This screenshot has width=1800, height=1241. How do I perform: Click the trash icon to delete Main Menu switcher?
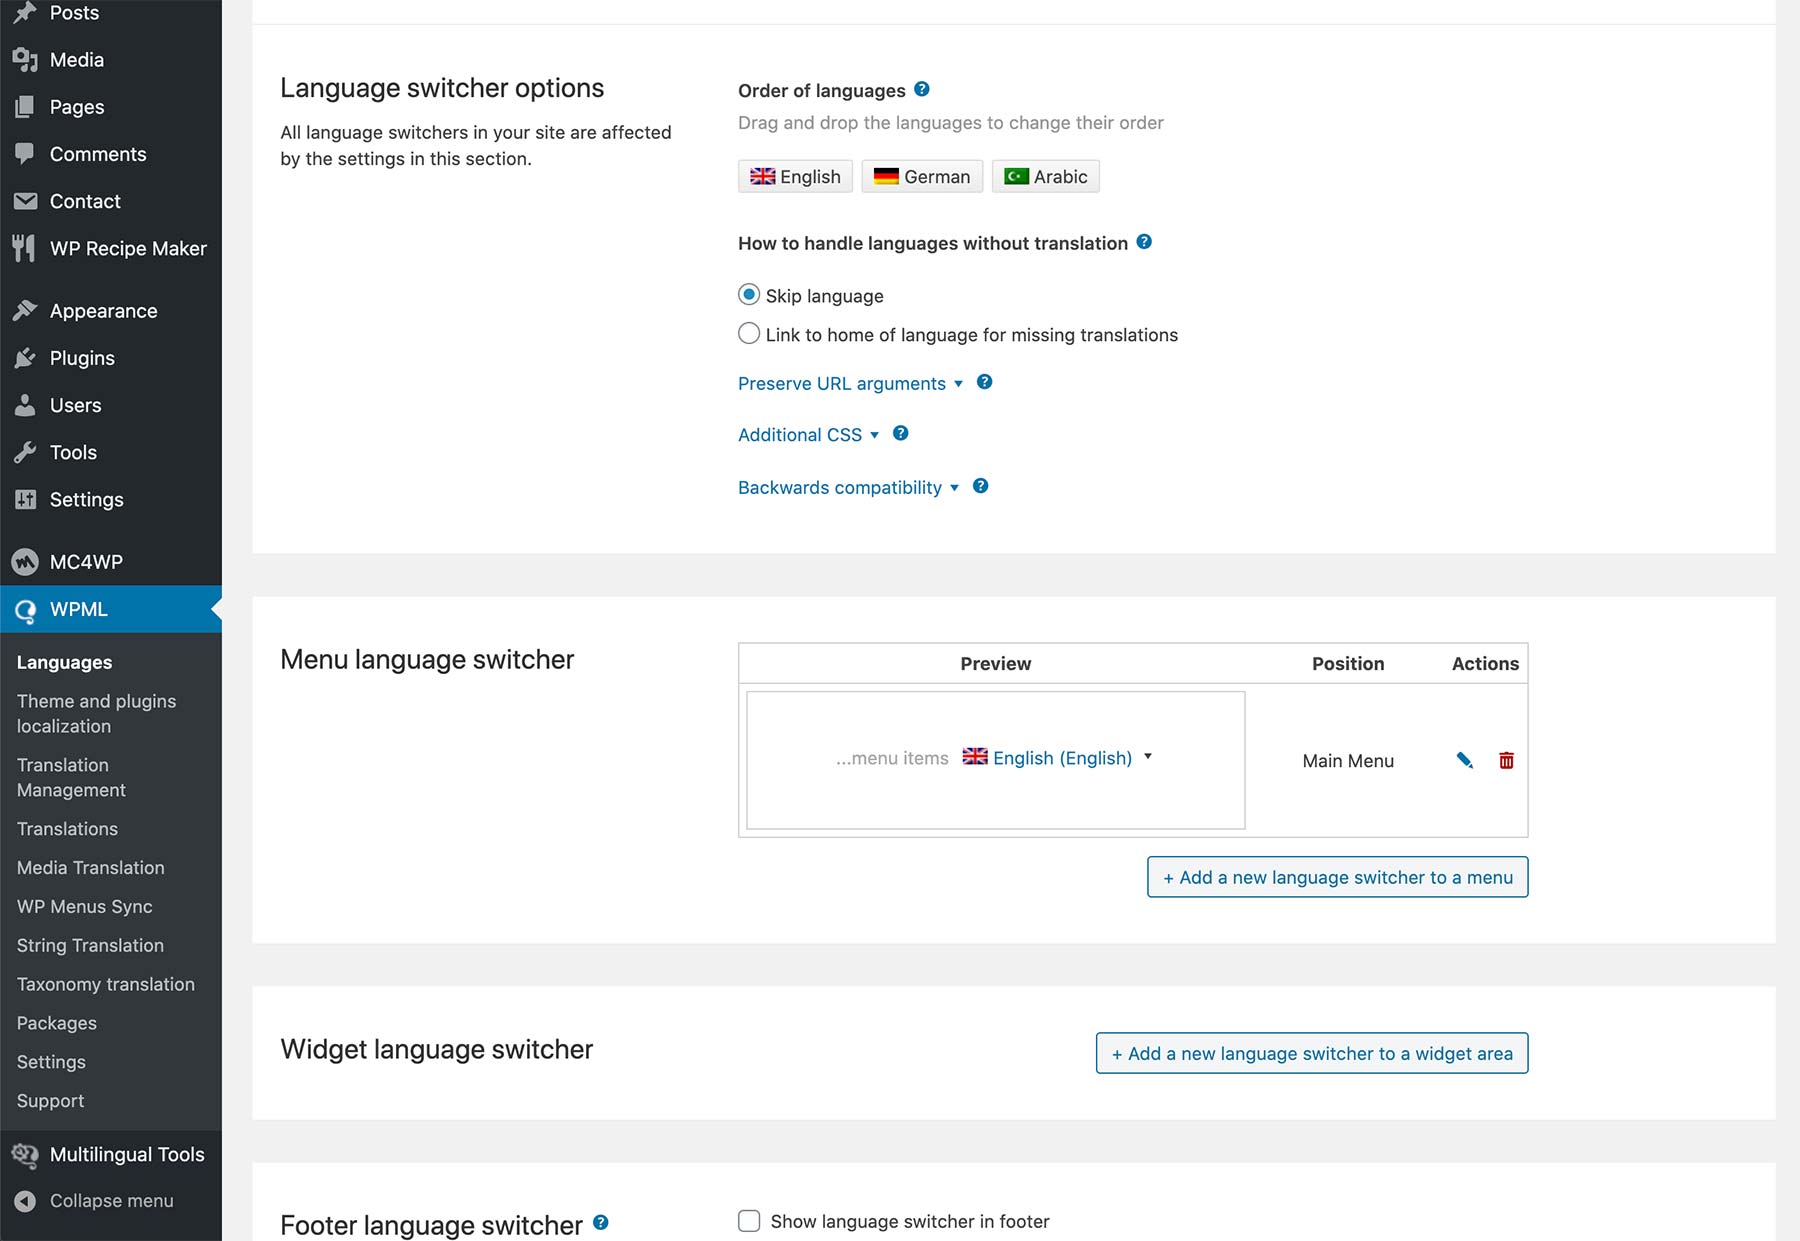1507,760
